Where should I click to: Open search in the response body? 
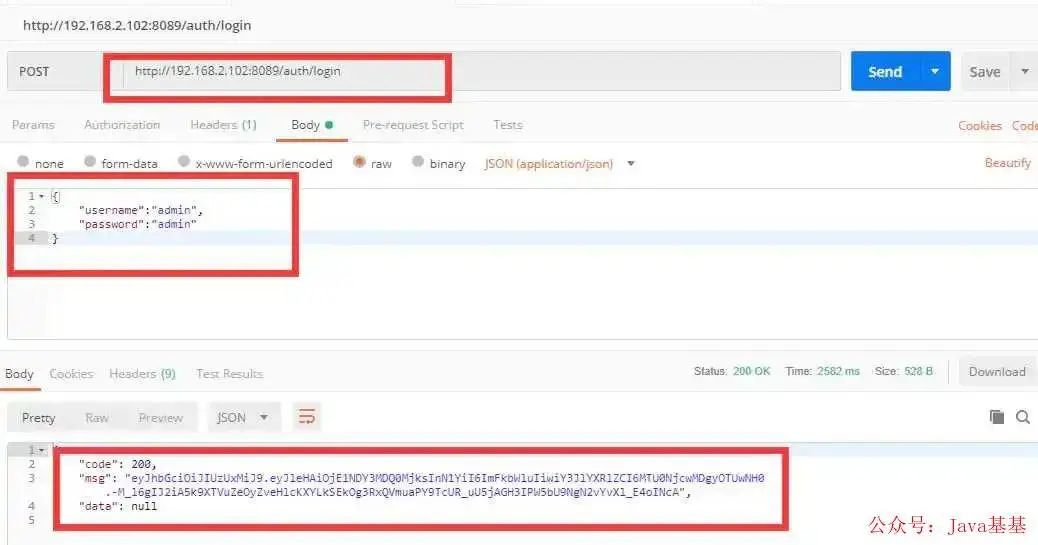[x=1023, y=417]
